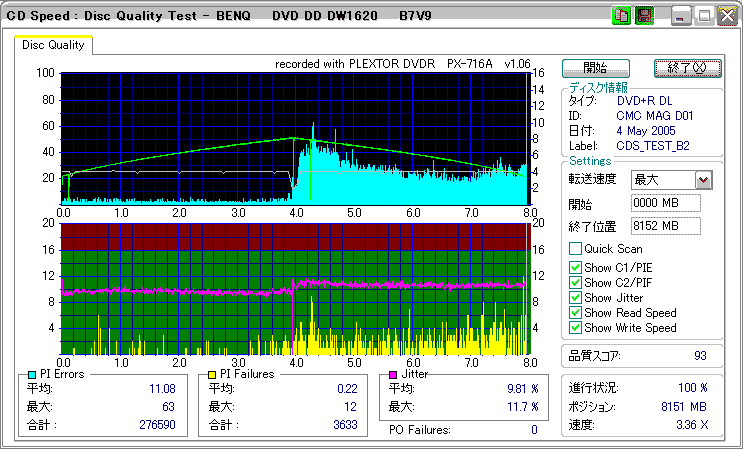Maximize the Disc Quality Test window
The height and width of the screenshot is (449, 743).
click(x=704, y=16)
